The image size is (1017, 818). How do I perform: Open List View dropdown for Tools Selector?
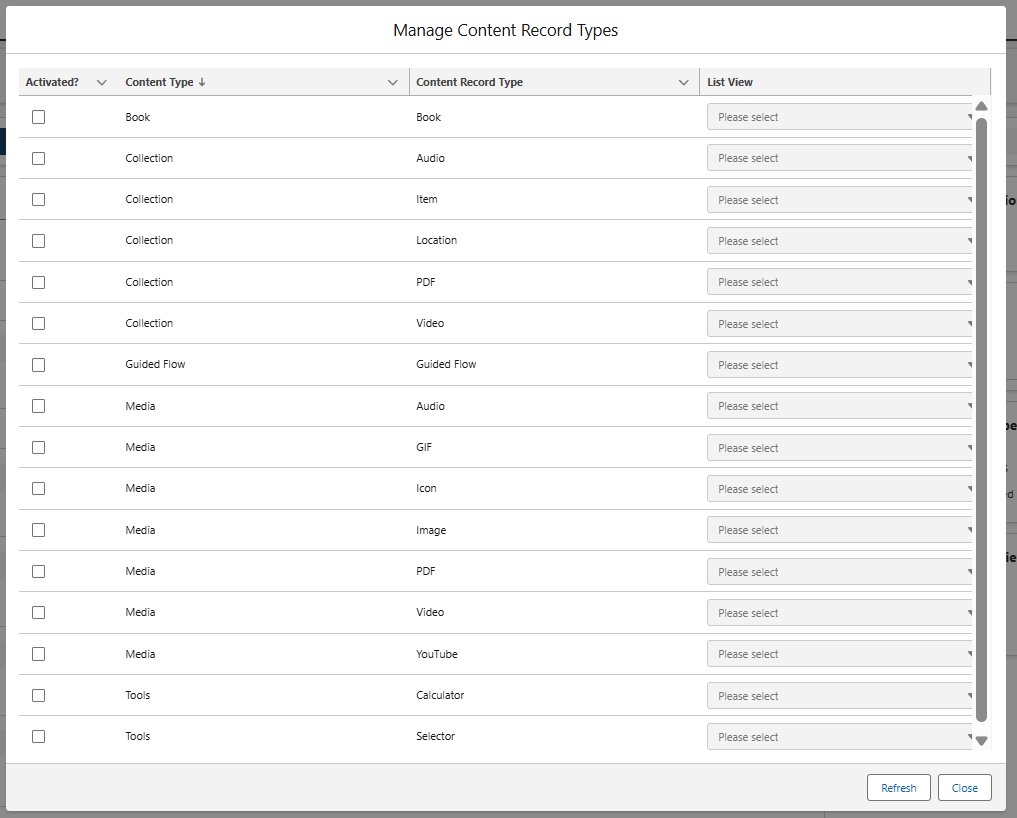tap(841, 737)
